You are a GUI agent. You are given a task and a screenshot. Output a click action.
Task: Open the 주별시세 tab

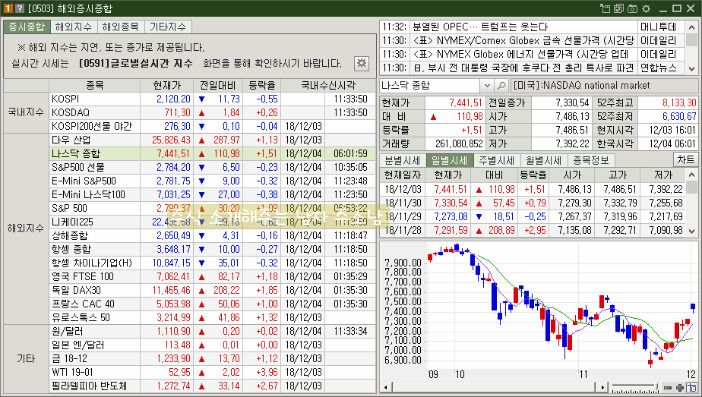click(x=497, y=160)
